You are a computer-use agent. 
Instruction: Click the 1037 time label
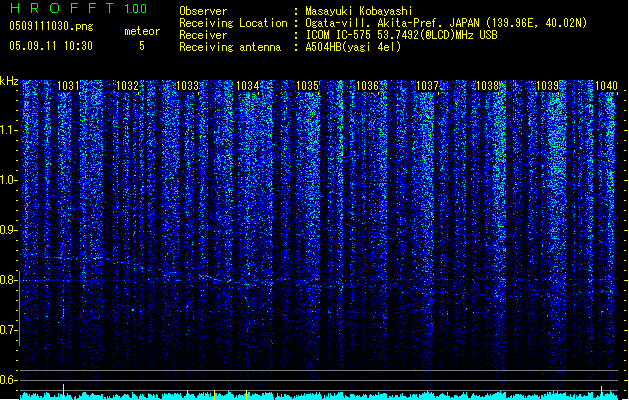[428, 86]
